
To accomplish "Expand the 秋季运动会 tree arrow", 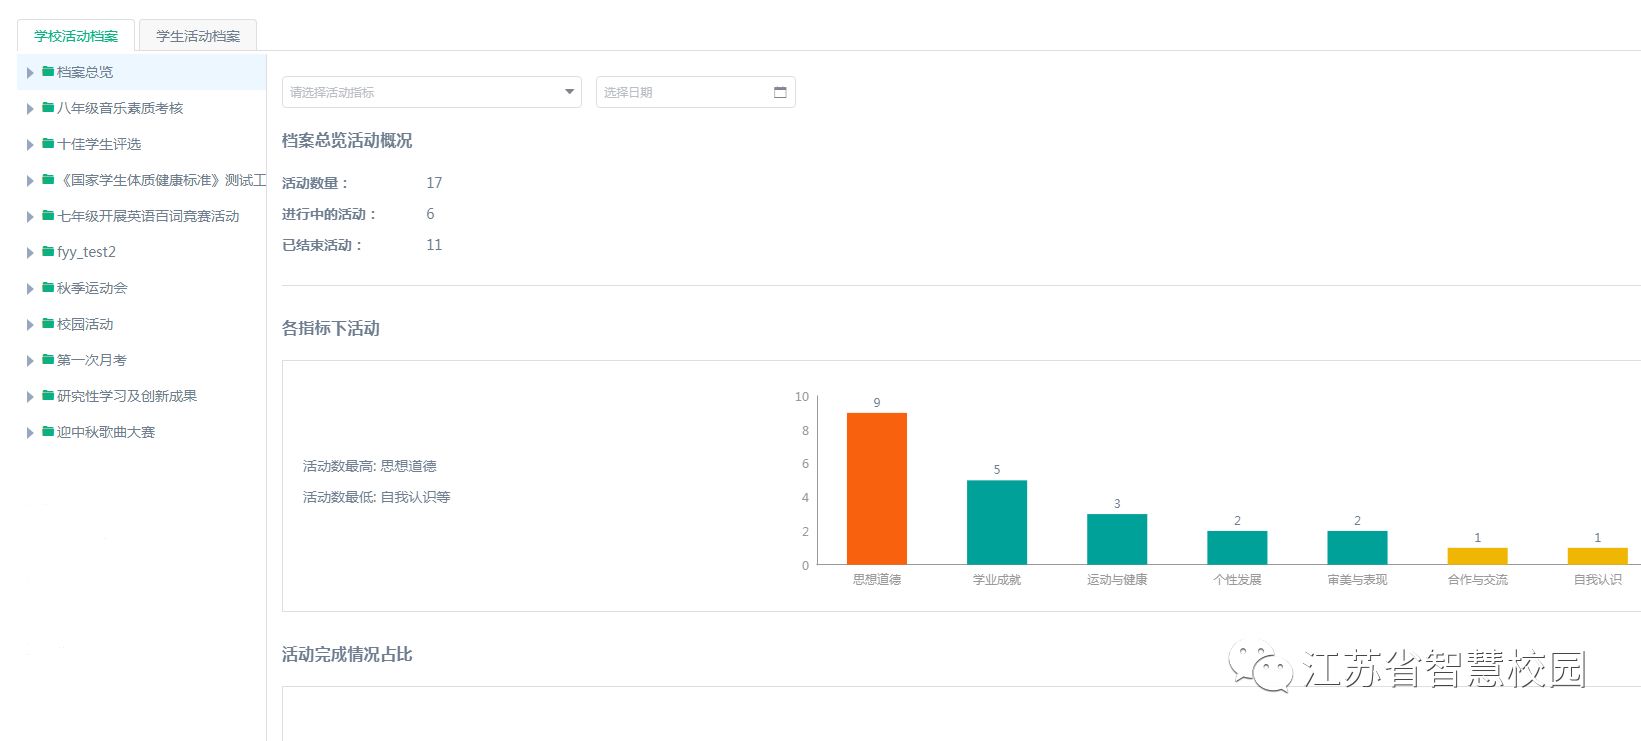I will [x=30, y=289].
